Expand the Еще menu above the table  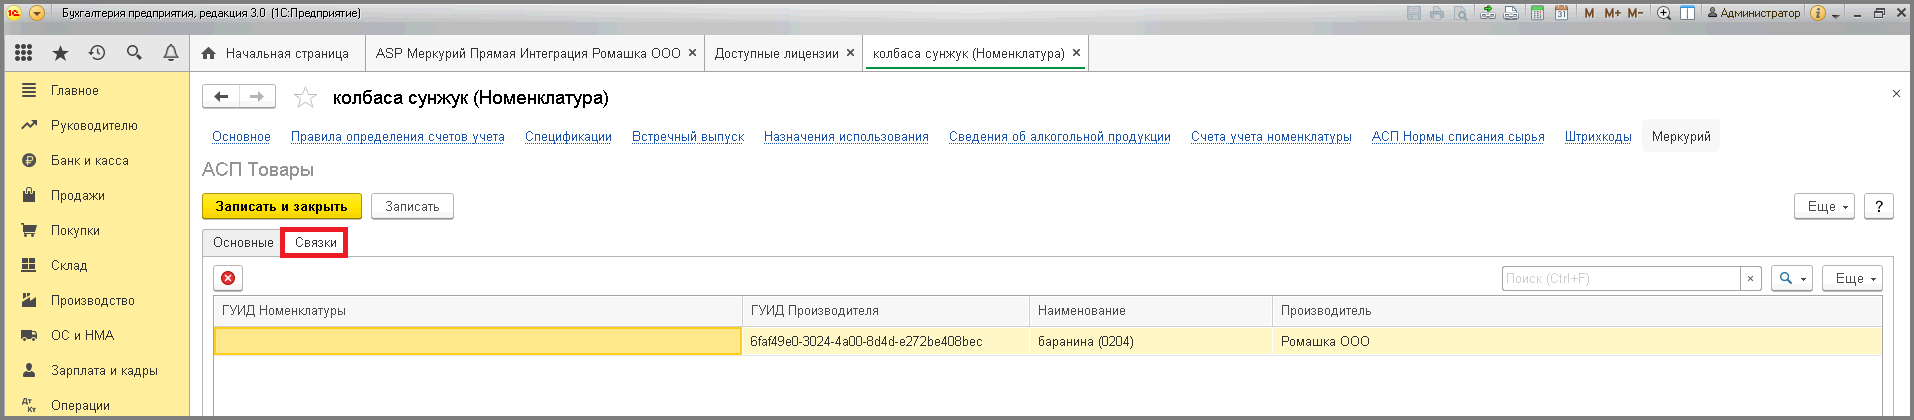[x=1852, y=278]
